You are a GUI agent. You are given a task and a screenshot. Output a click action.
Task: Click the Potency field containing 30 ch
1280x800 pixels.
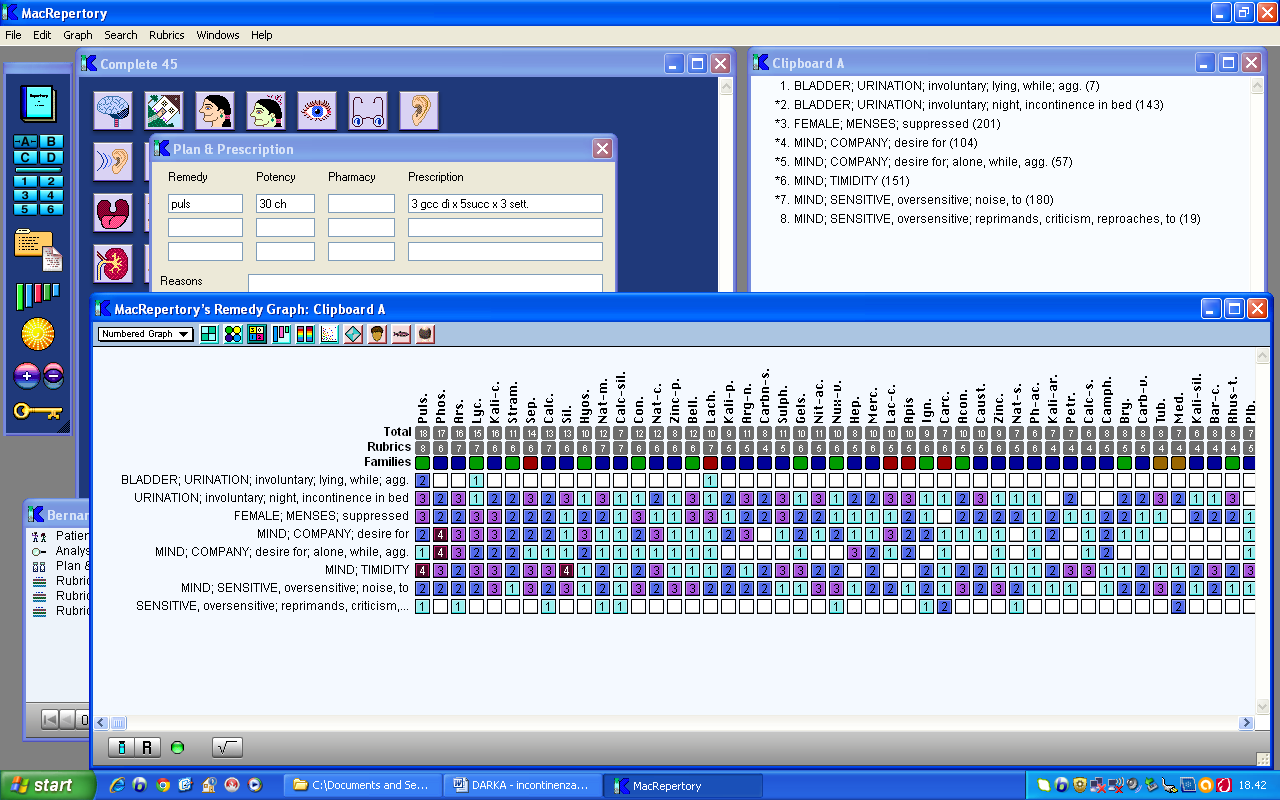[x=285, y=204]
